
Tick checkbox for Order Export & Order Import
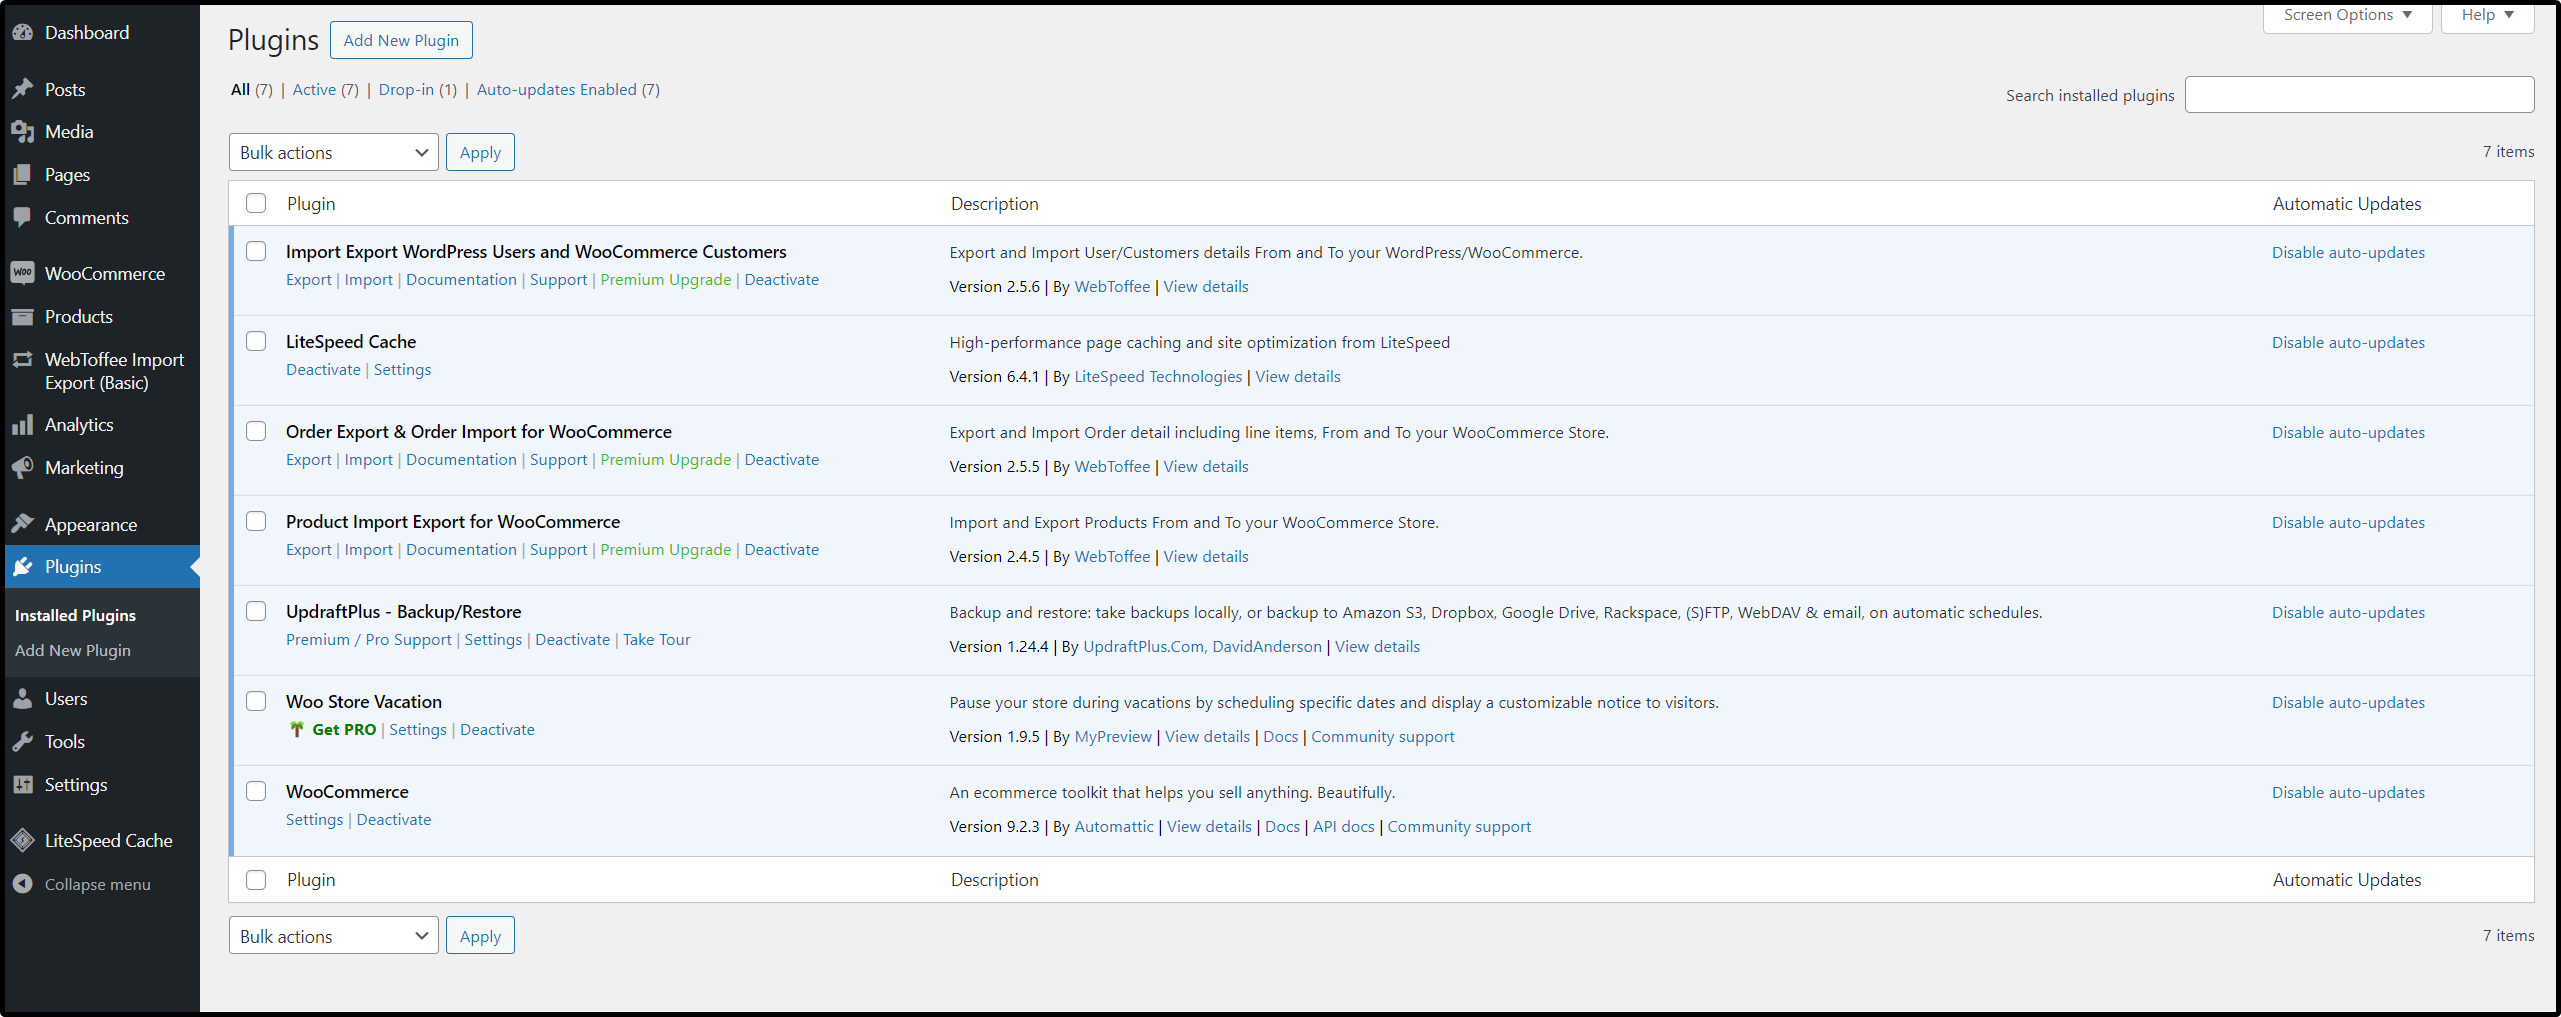tap(256, 431)
